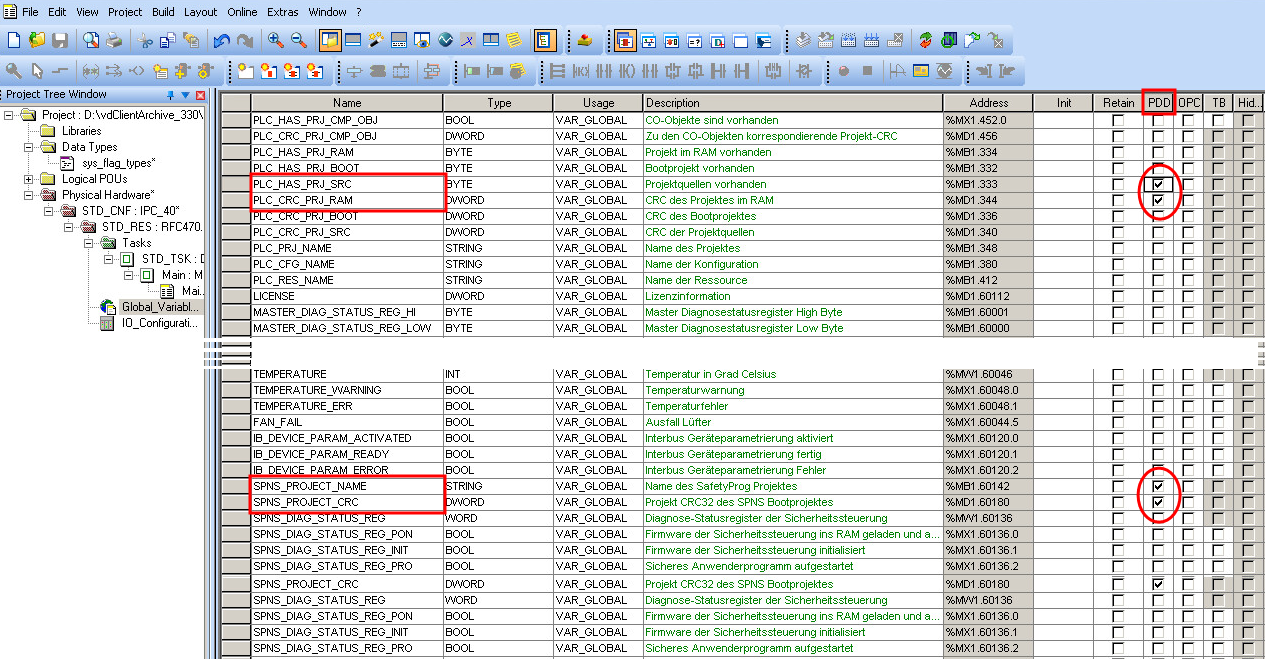
Task: Click the Zoom In magnifier icon
Action: tap(276, 41)
